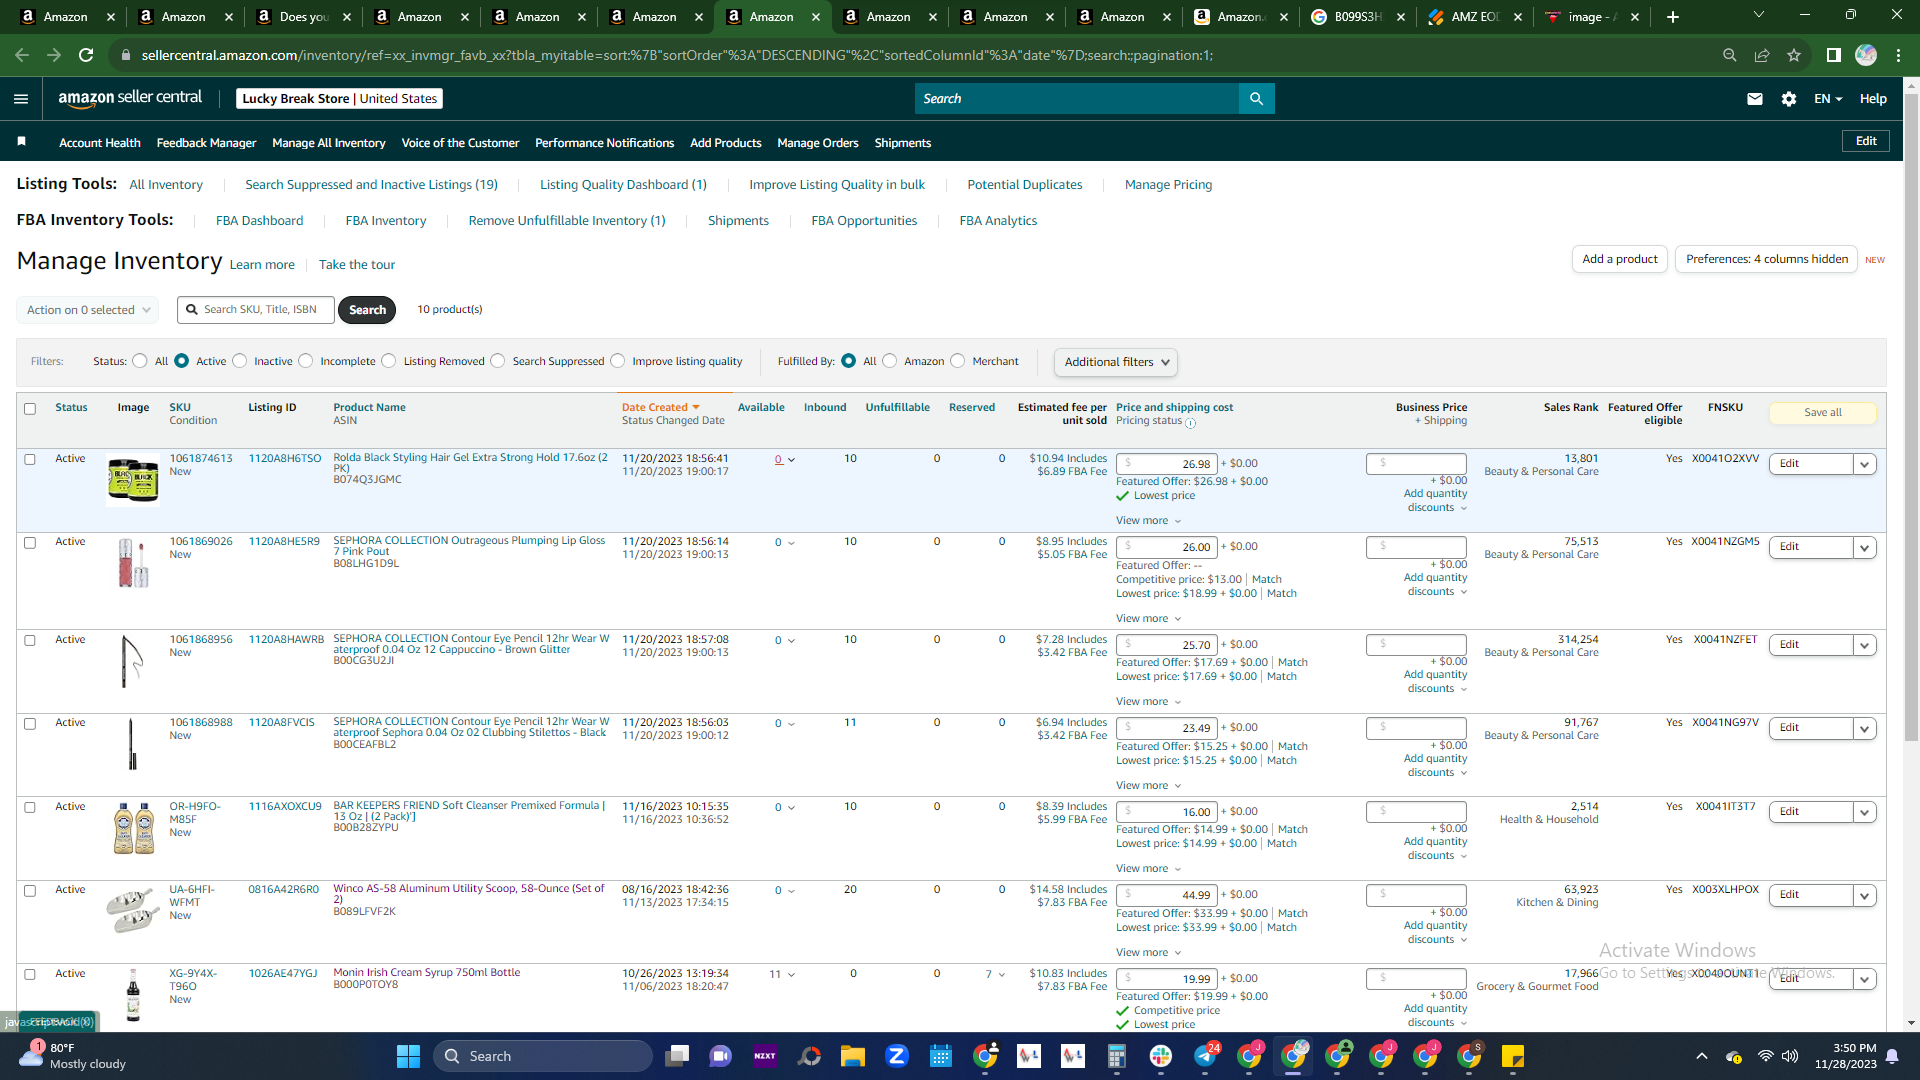Click the Save all button

click(1823, 413)
